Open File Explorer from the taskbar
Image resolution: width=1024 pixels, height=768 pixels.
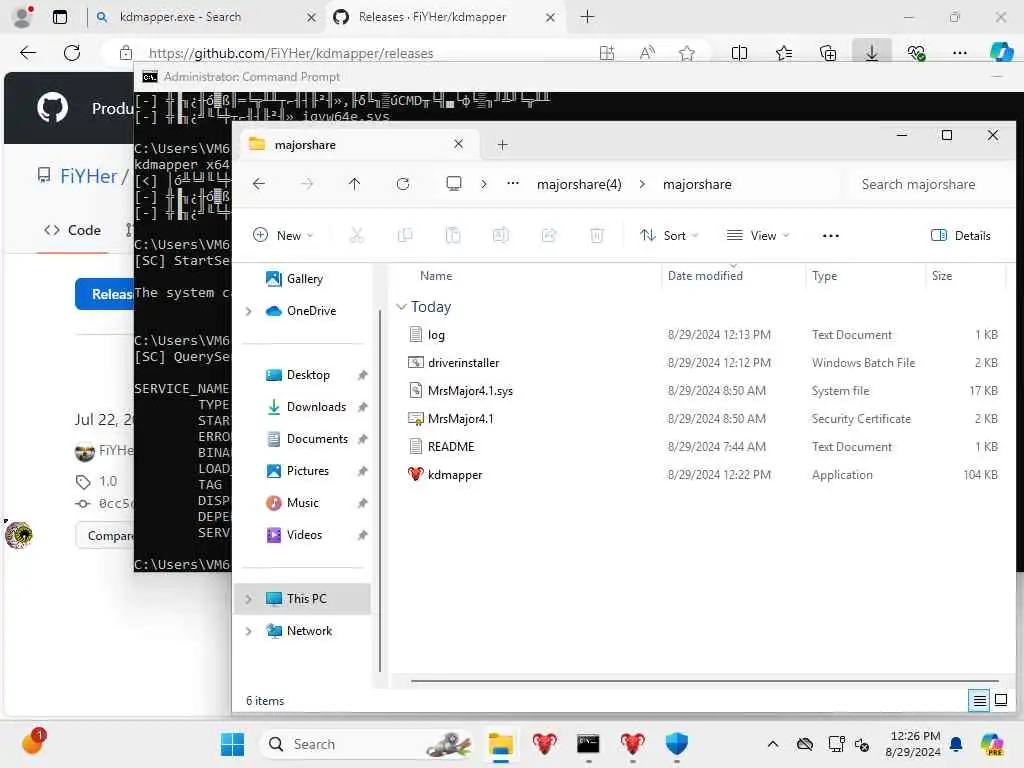501,744
